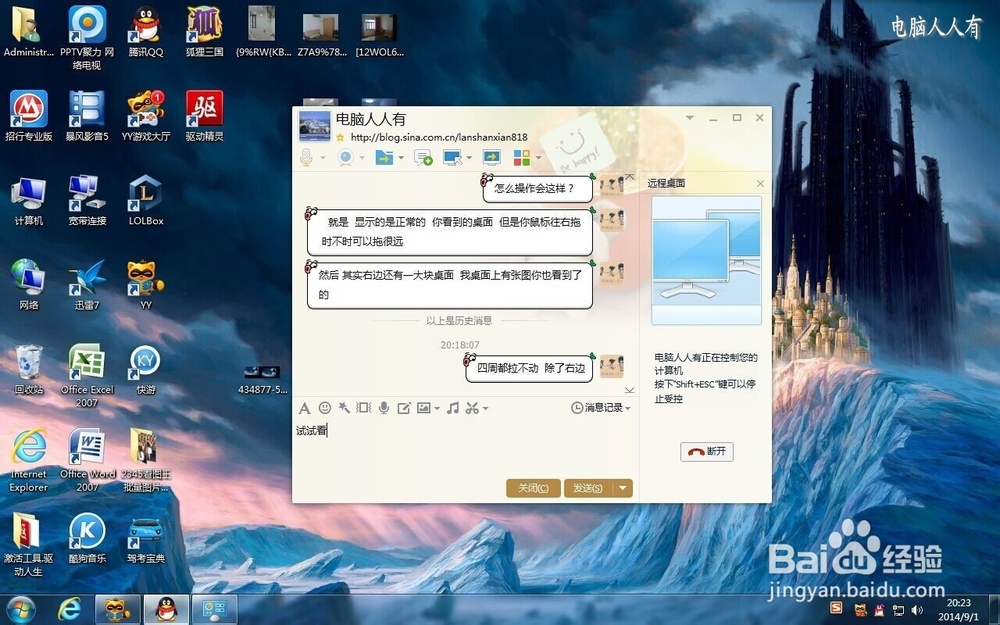Expand the voice call options arrow
Viewport: 1000px width, 625px height.
point(322,157)
